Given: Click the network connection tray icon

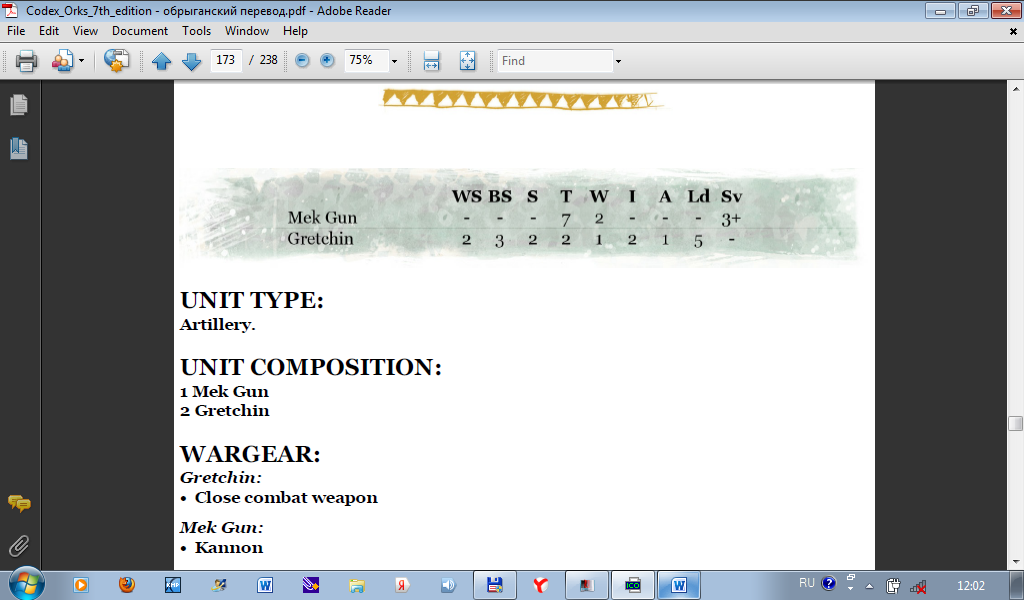Looking at the screenshot, I should [x=918, y=586].
